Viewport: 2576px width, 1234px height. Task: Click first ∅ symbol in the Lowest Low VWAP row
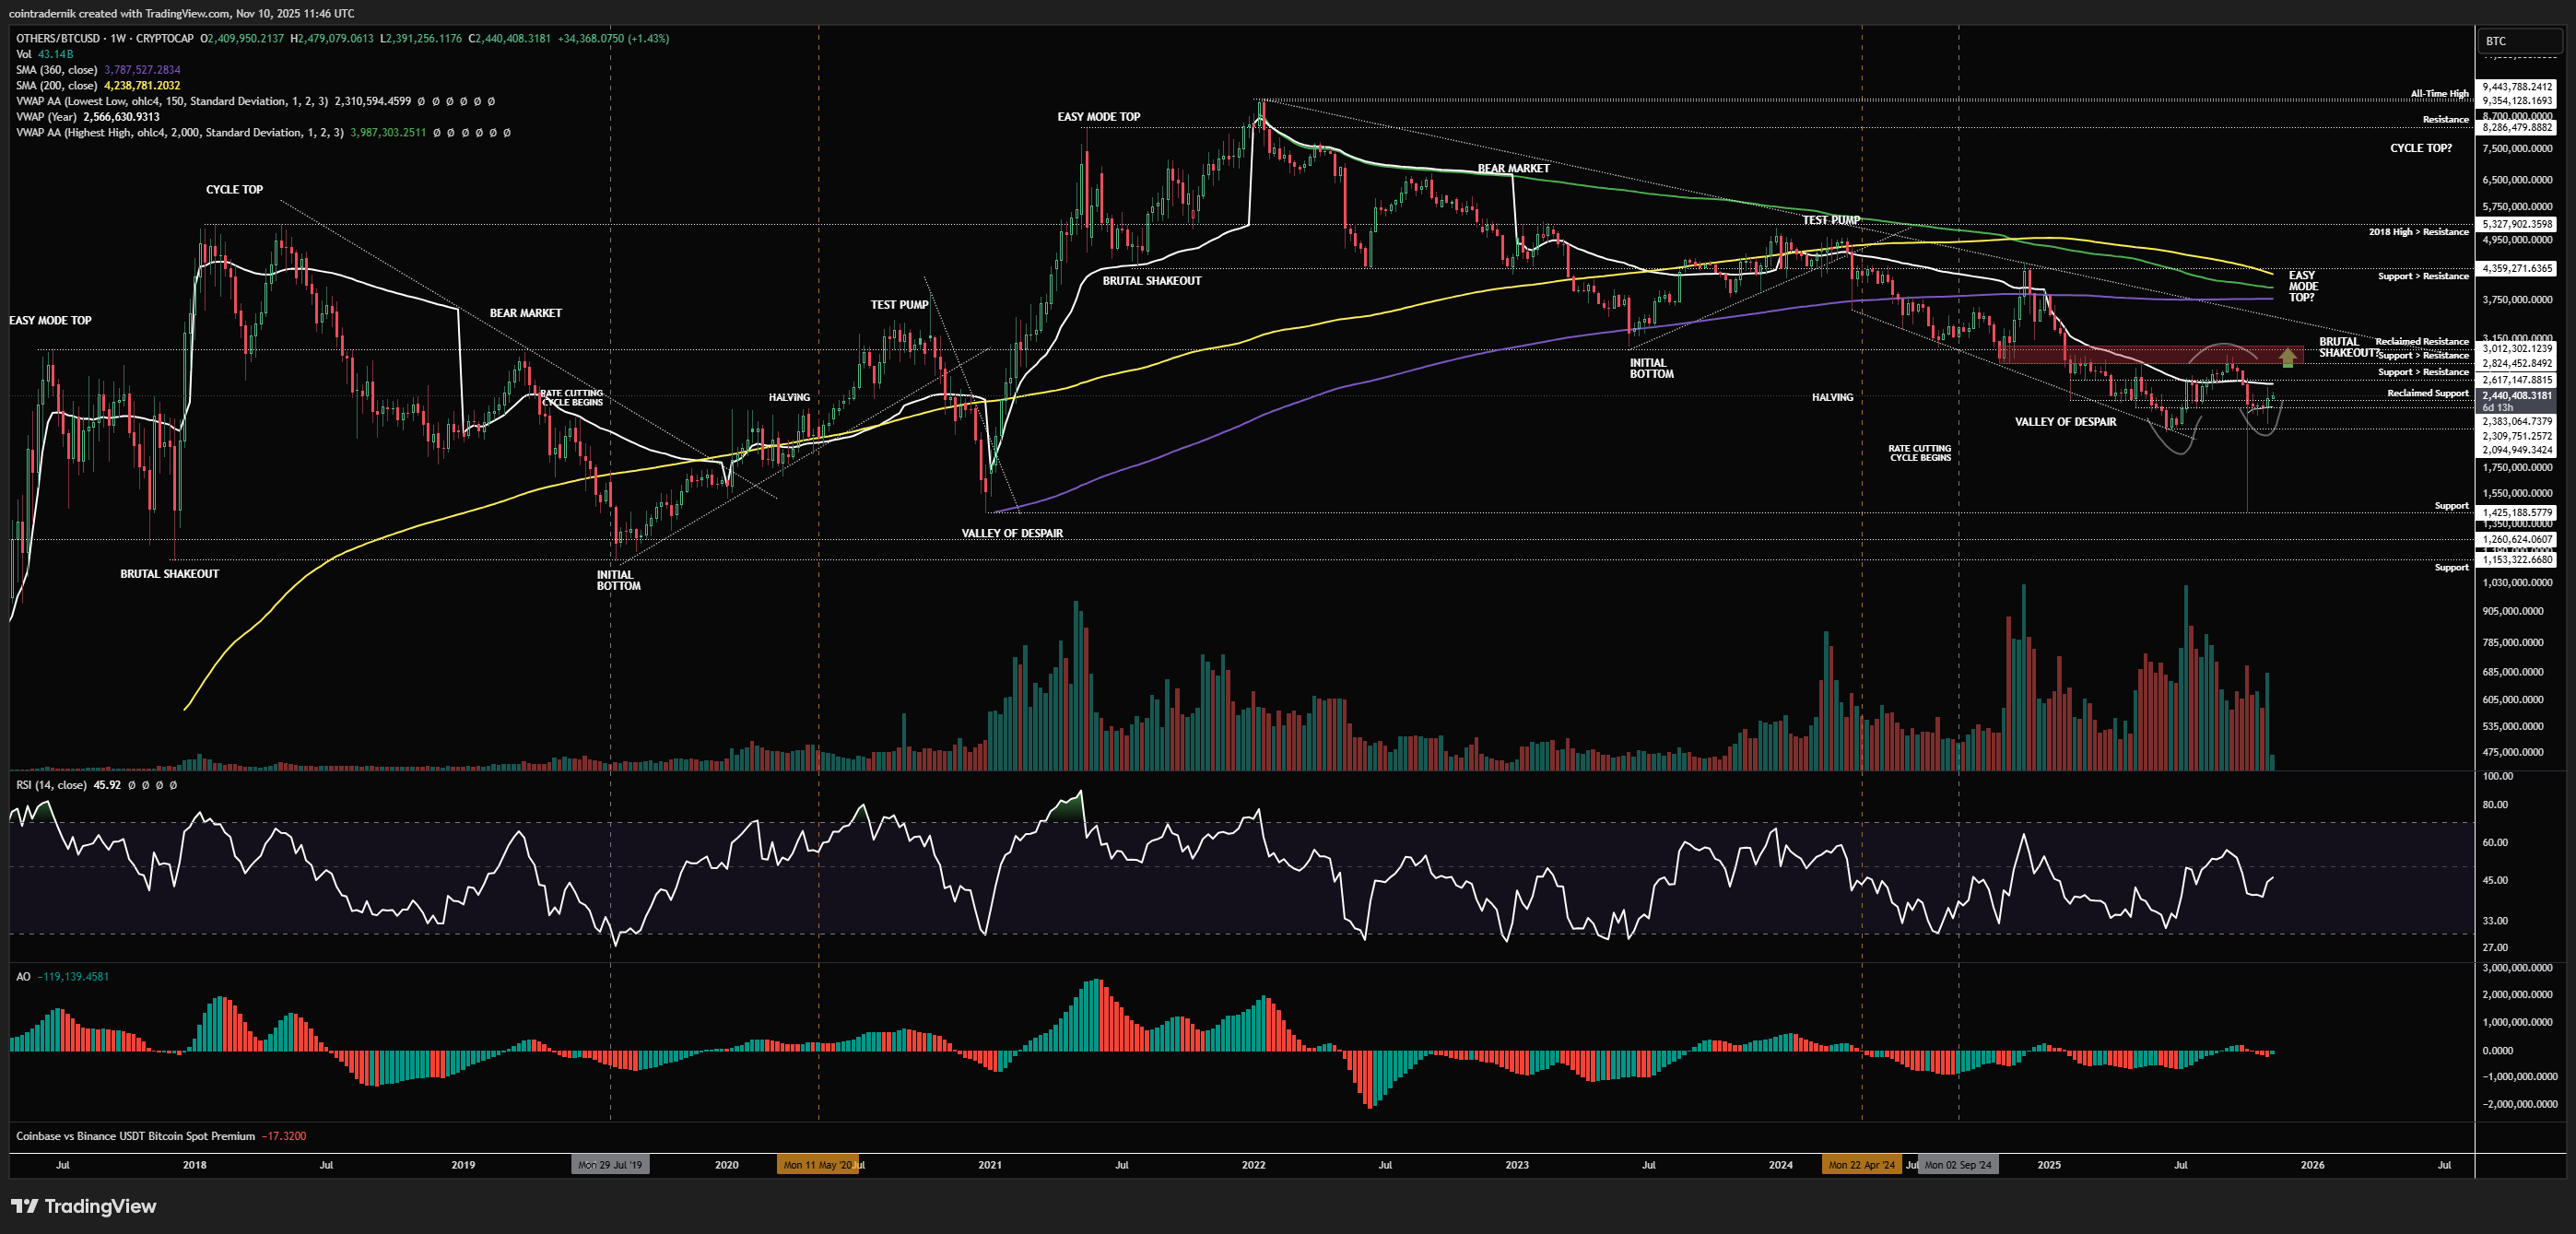[x=422, y=101]
